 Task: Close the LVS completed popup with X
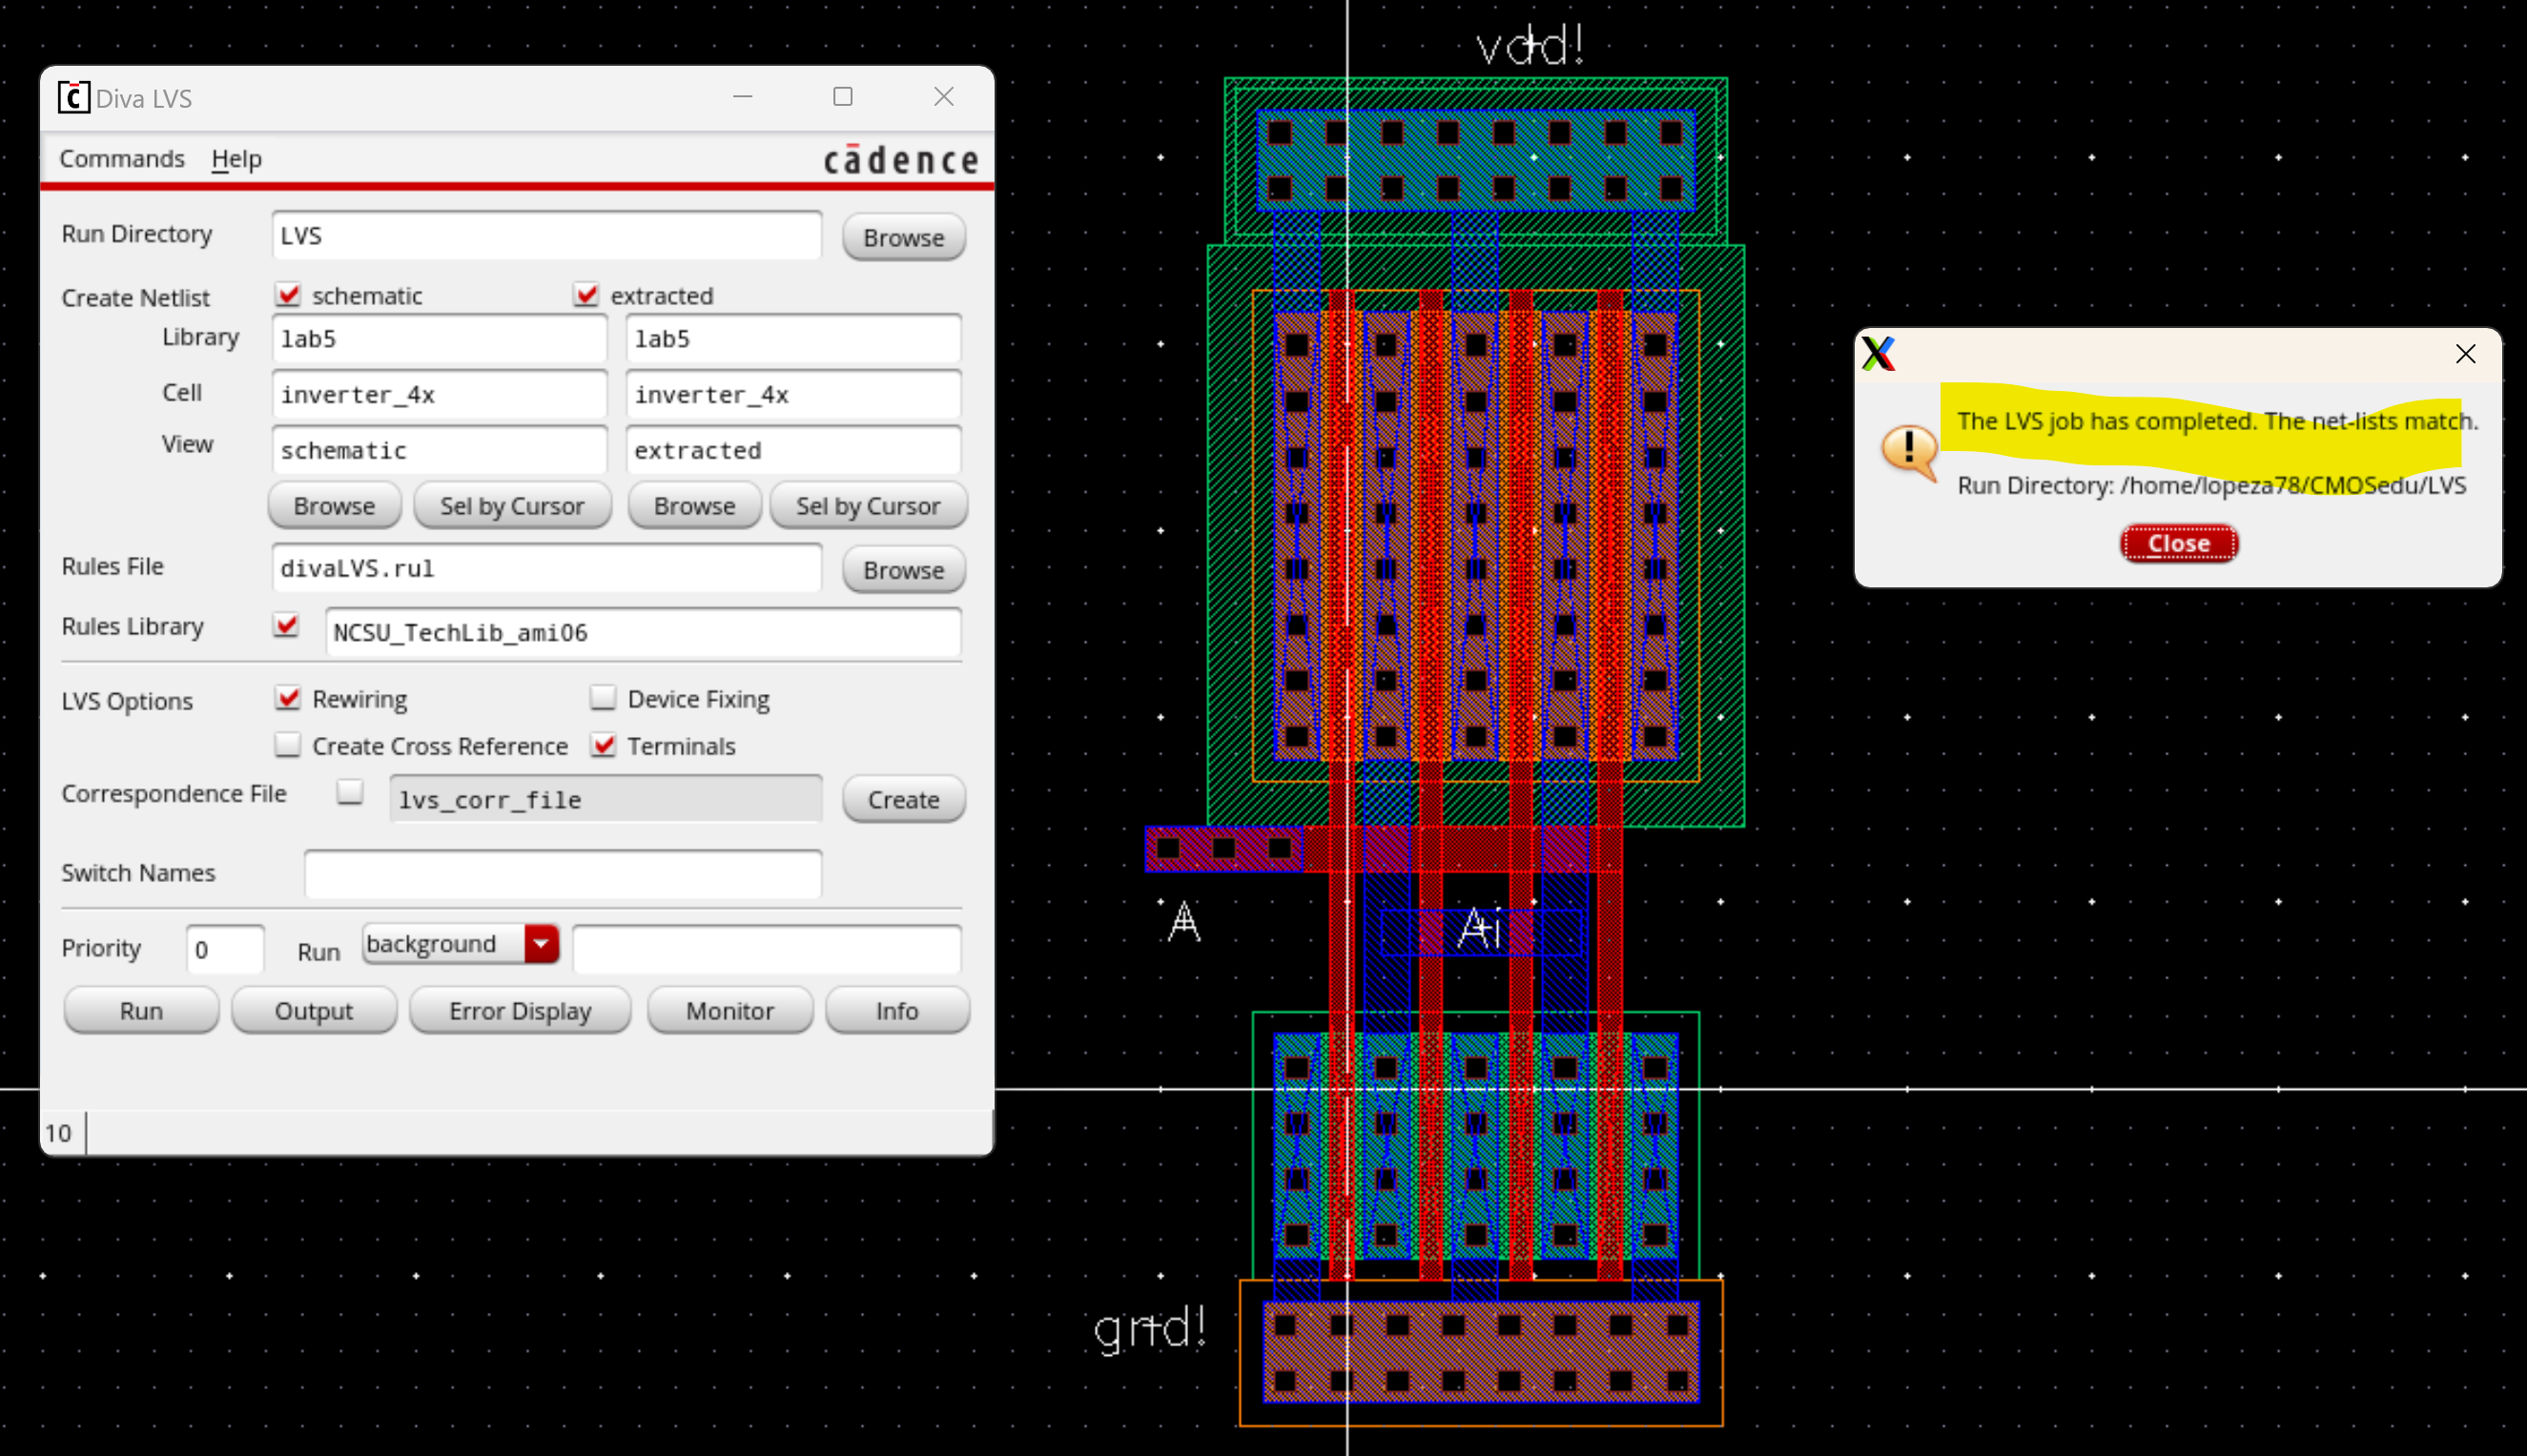[x=2465, y=354]
